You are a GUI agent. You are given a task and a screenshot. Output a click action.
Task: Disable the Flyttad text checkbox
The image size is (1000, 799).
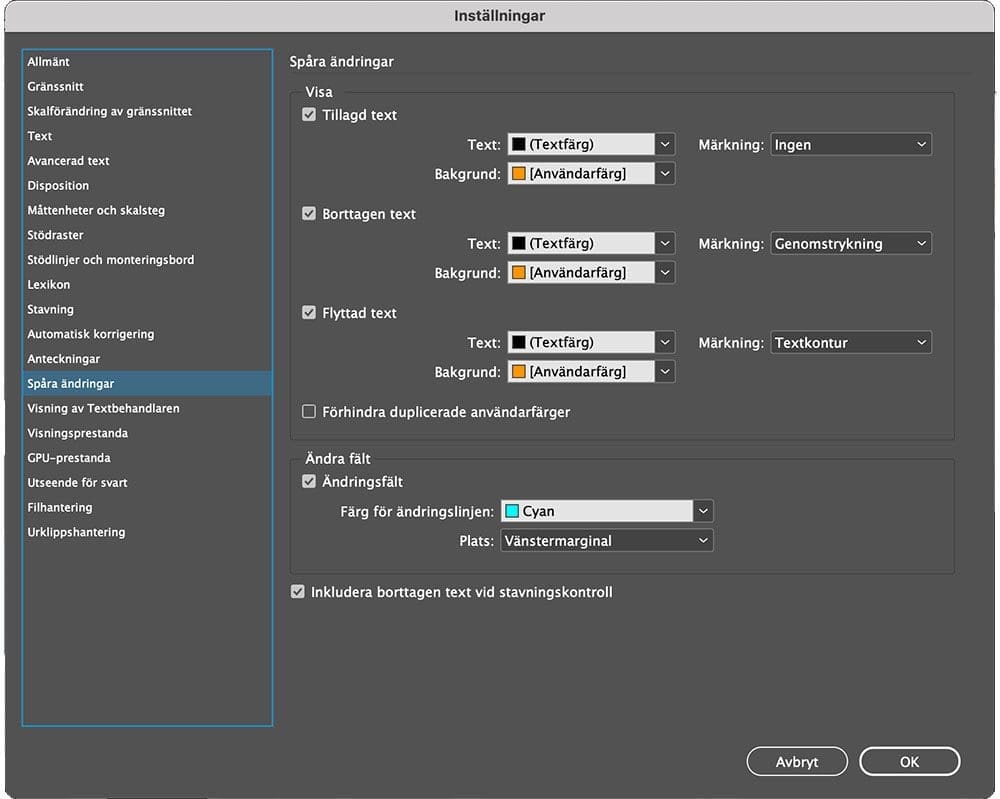(x=309, y=312)
